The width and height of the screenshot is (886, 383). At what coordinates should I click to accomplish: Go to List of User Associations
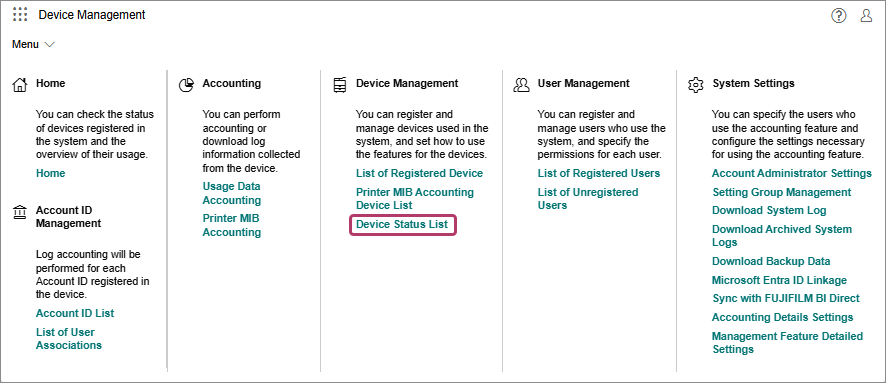point(68,338)
